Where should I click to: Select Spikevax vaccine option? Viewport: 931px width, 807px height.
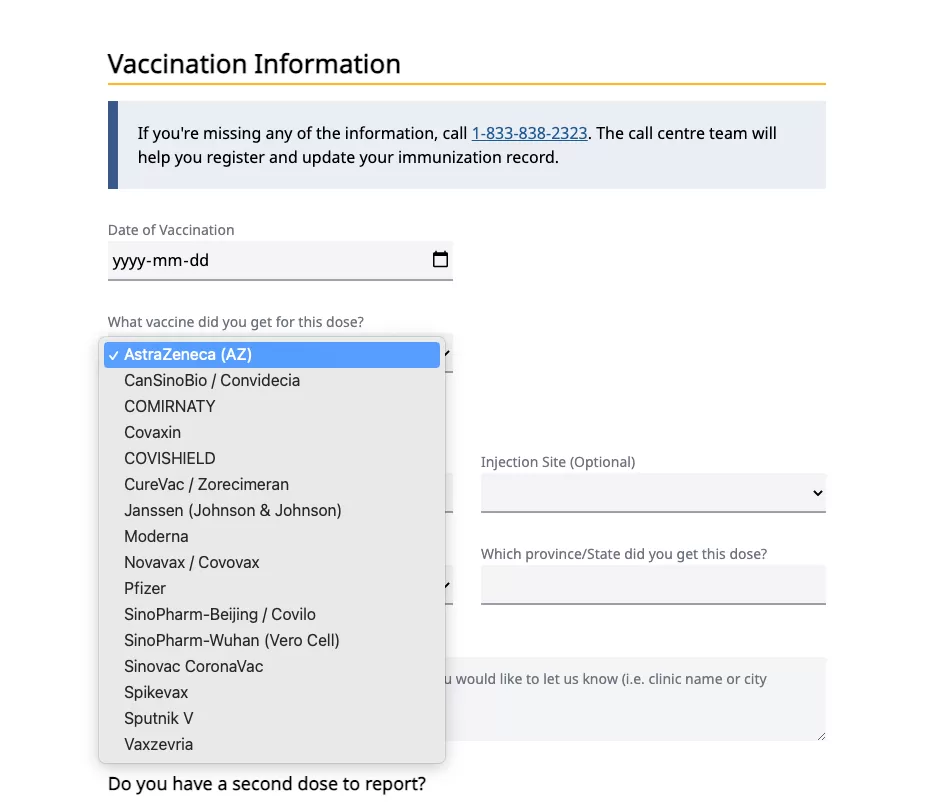tap(272, 692)
